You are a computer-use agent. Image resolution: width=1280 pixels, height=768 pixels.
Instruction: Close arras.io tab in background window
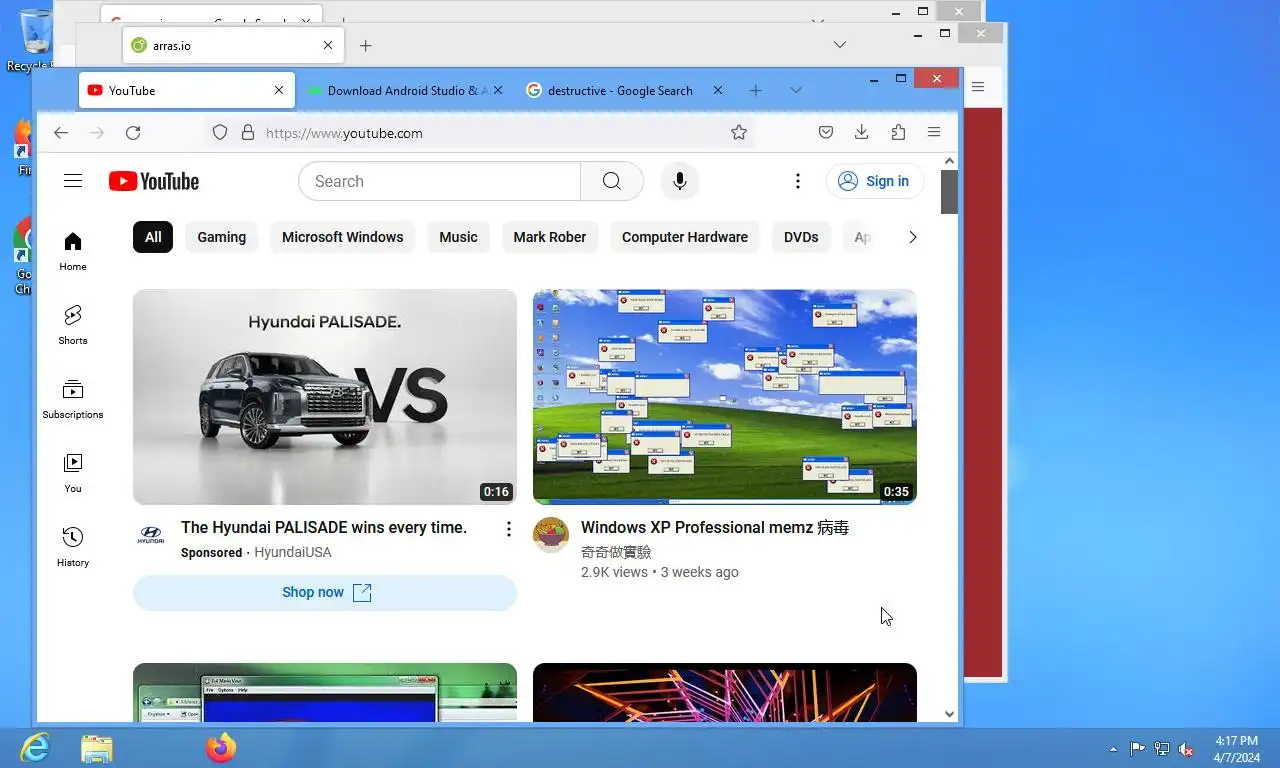[328, 45]
